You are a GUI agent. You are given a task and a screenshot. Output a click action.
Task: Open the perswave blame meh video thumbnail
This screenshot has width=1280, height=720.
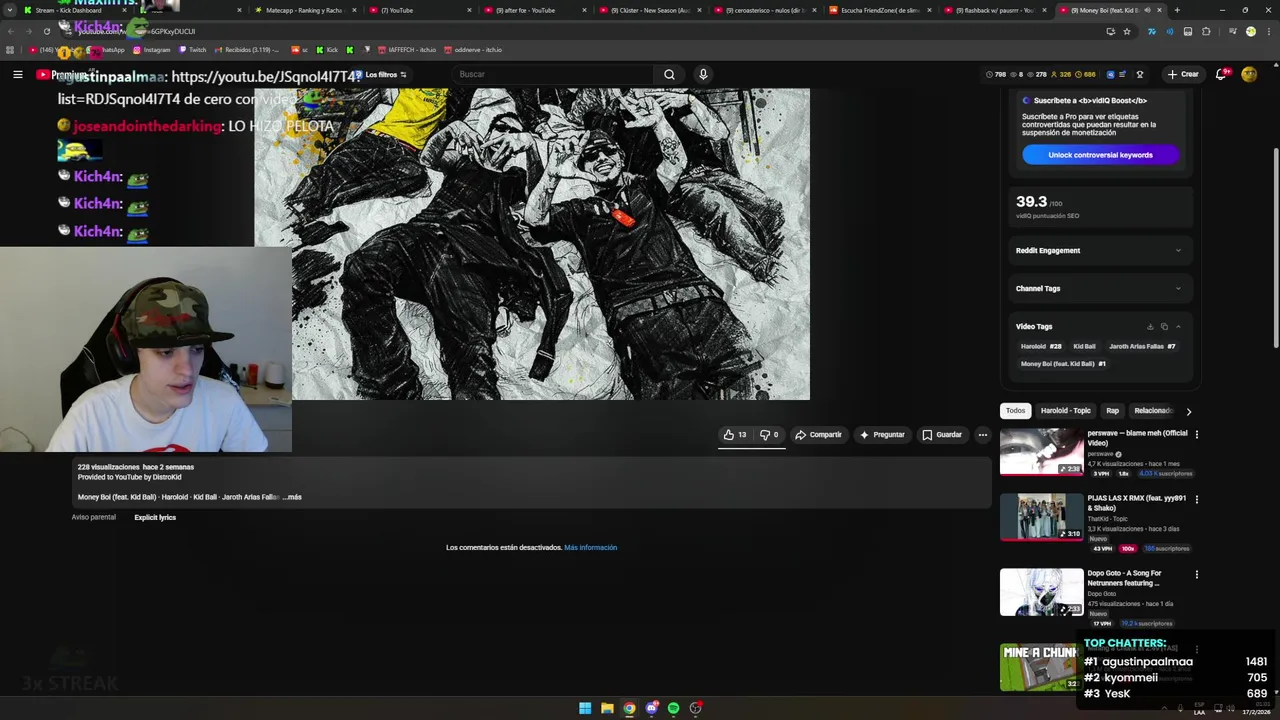1041,452
